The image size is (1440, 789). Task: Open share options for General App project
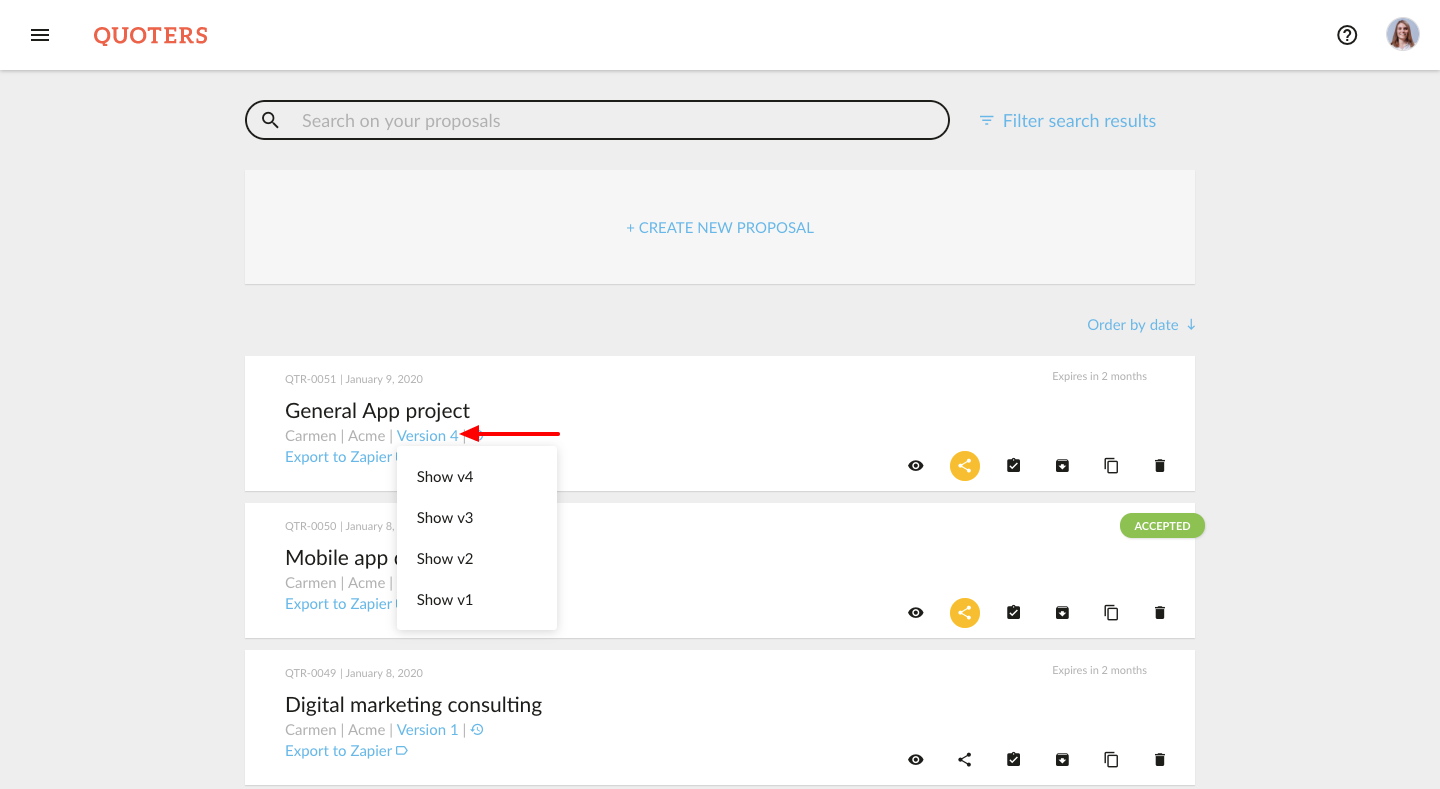pos(964,465)
